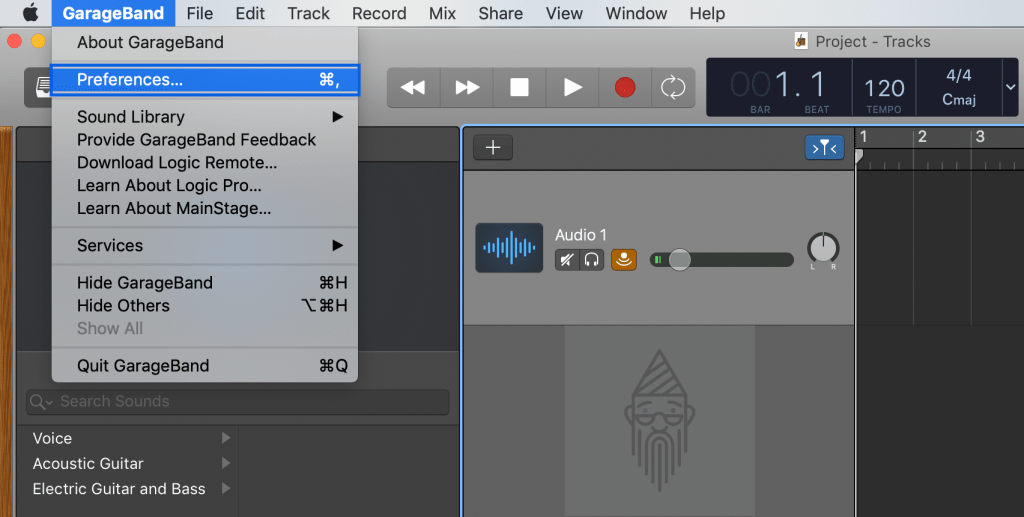Screen dimensions: 1024x517
Task: Click the project document icon in title bar
Action: point(801,41)
